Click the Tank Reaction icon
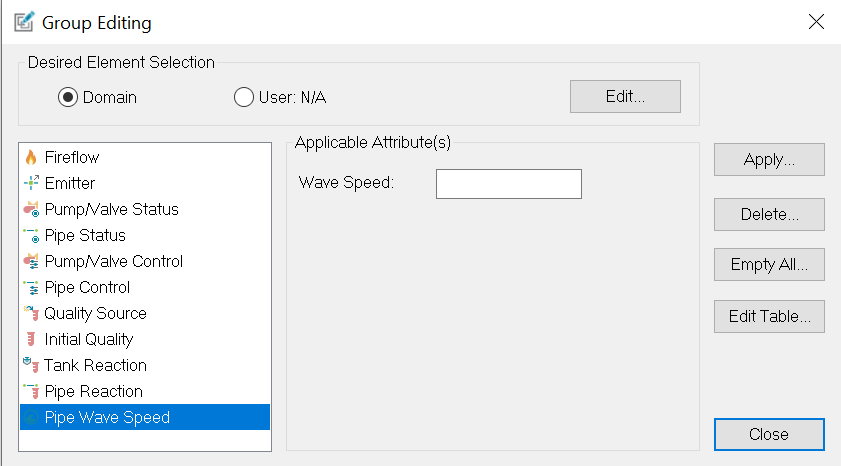The width and height of the screenshot is (841, 466). click(31, 365)
